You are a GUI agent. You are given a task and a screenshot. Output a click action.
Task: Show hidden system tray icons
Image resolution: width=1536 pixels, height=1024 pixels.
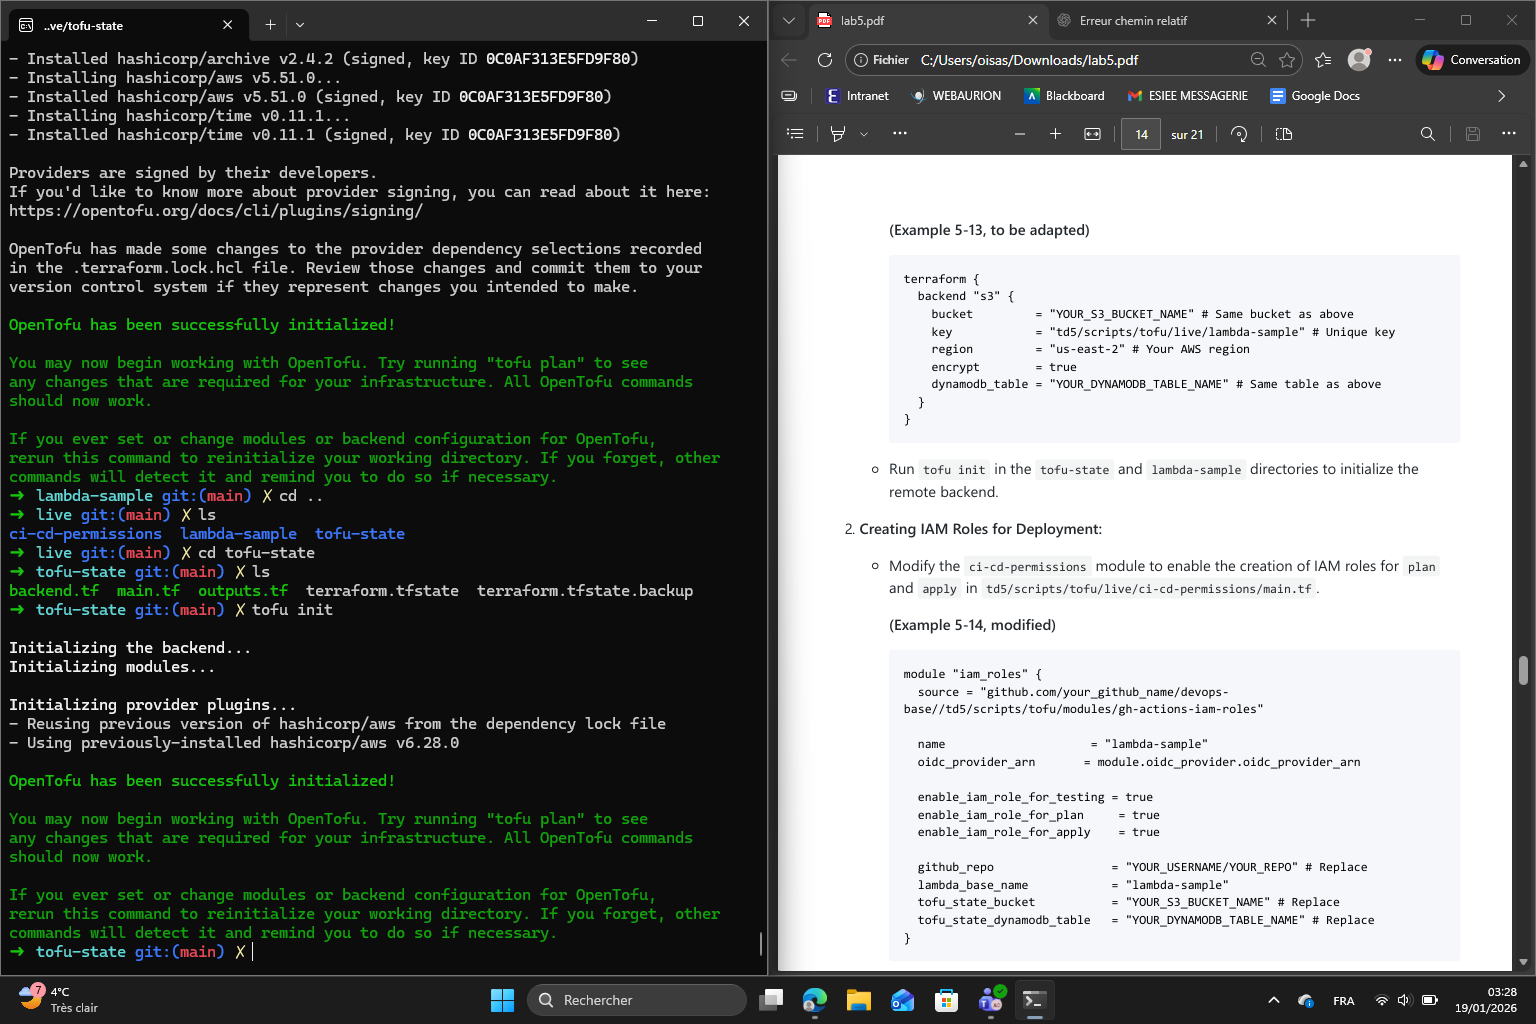point(1273,1000)
